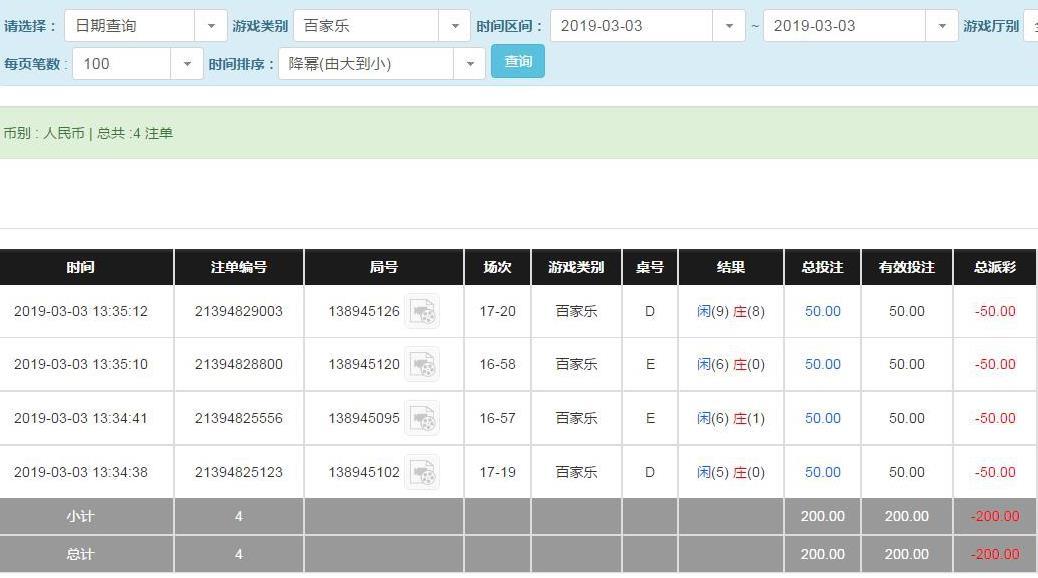Expand the 每页笔数 100 dropdown
The image size is (1038, 578).
pyautogui.click(x=186, y=64)
